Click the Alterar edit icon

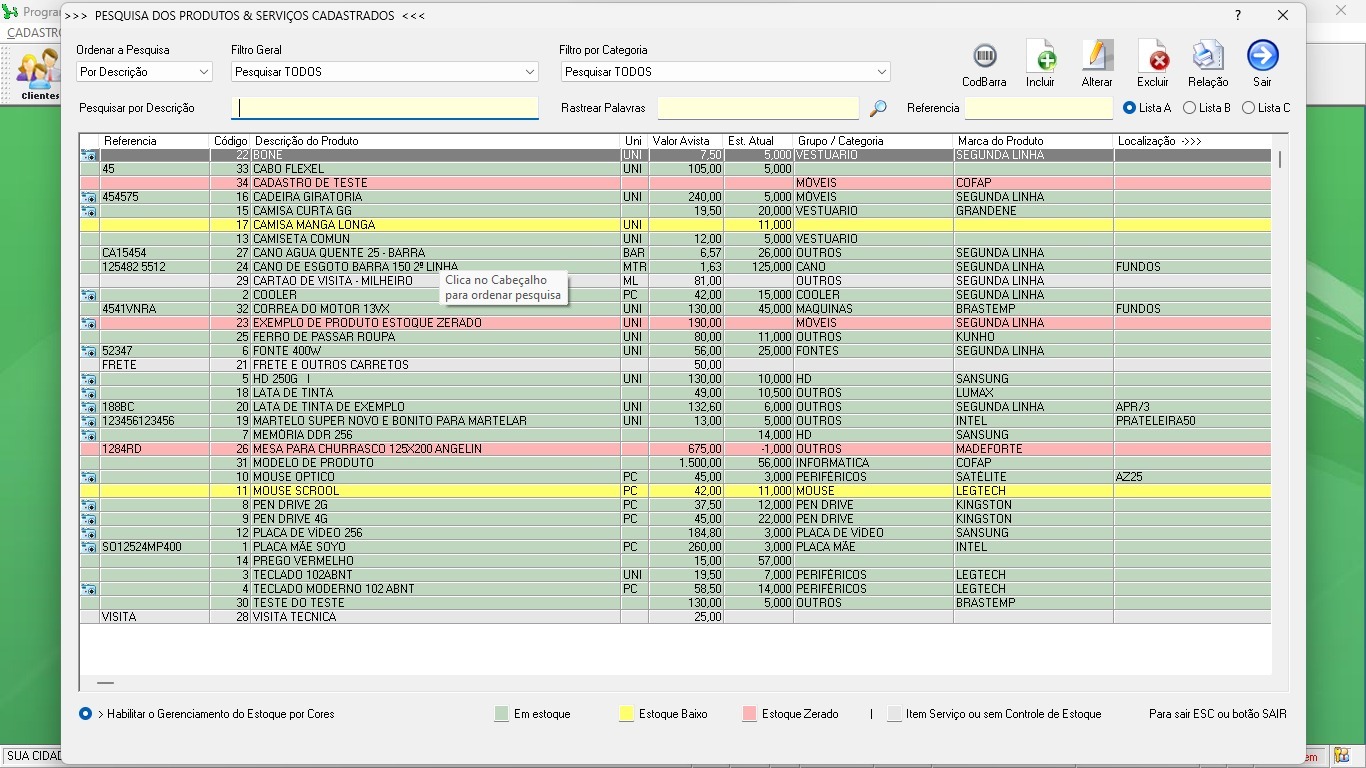(x=1097, y=57)
